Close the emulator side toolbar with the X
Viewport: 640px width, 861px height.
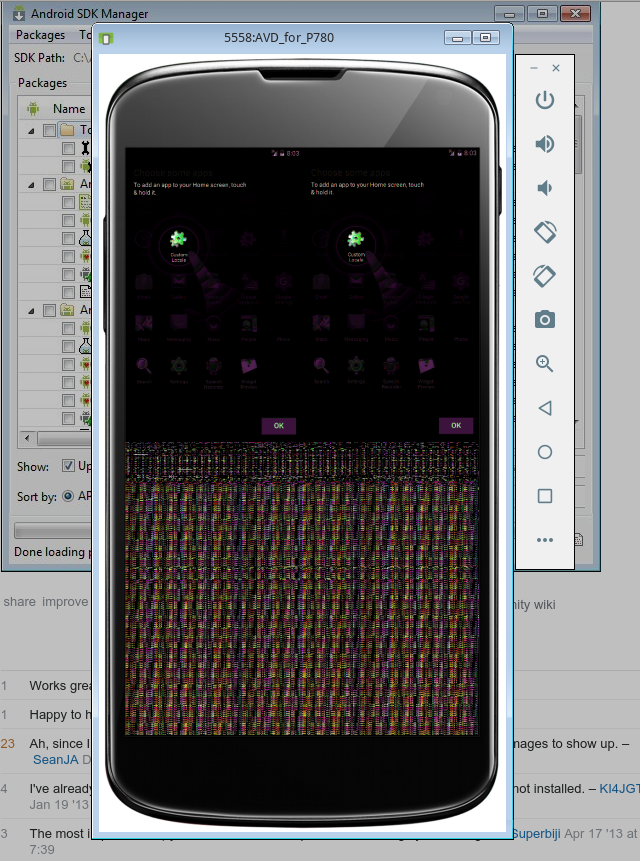556,68
